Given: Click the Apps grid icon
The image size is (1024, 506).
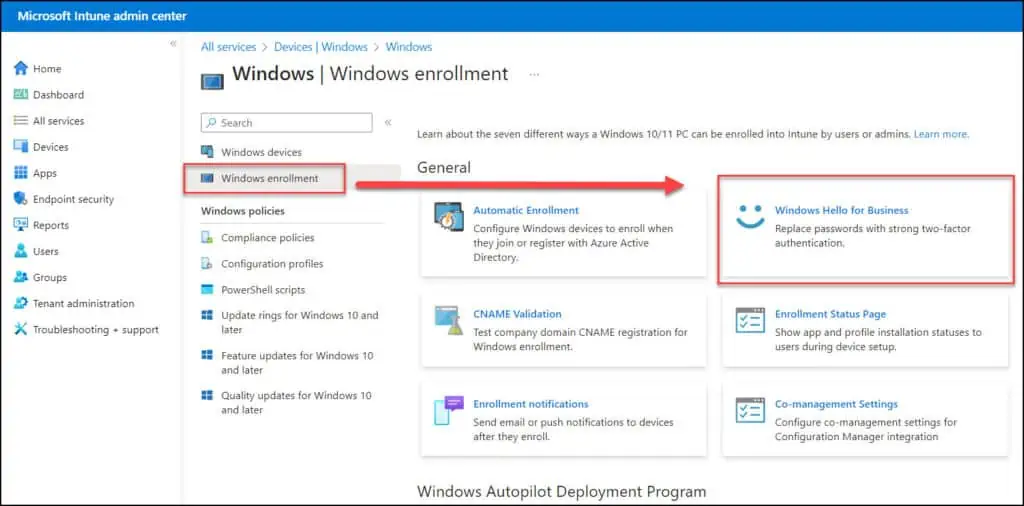Looking at the screenshot, I should [21, 173].
